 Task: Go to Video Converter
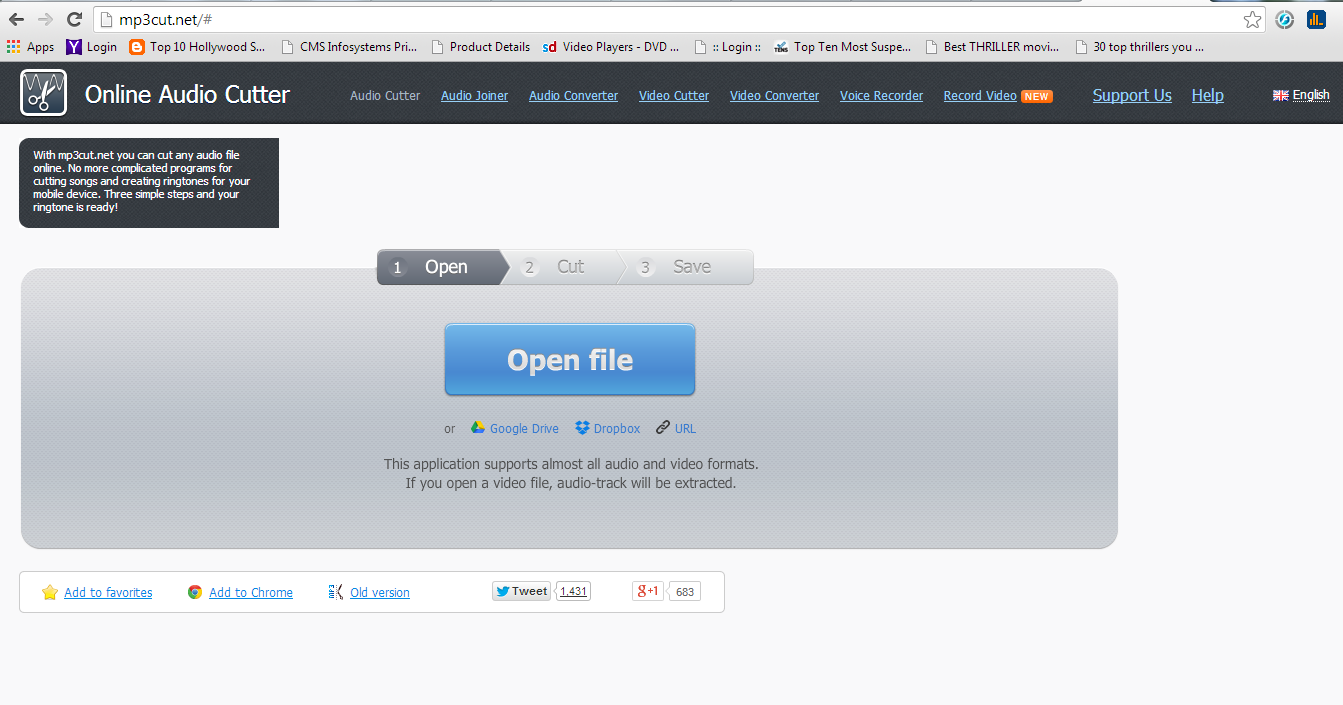[774, 96]
